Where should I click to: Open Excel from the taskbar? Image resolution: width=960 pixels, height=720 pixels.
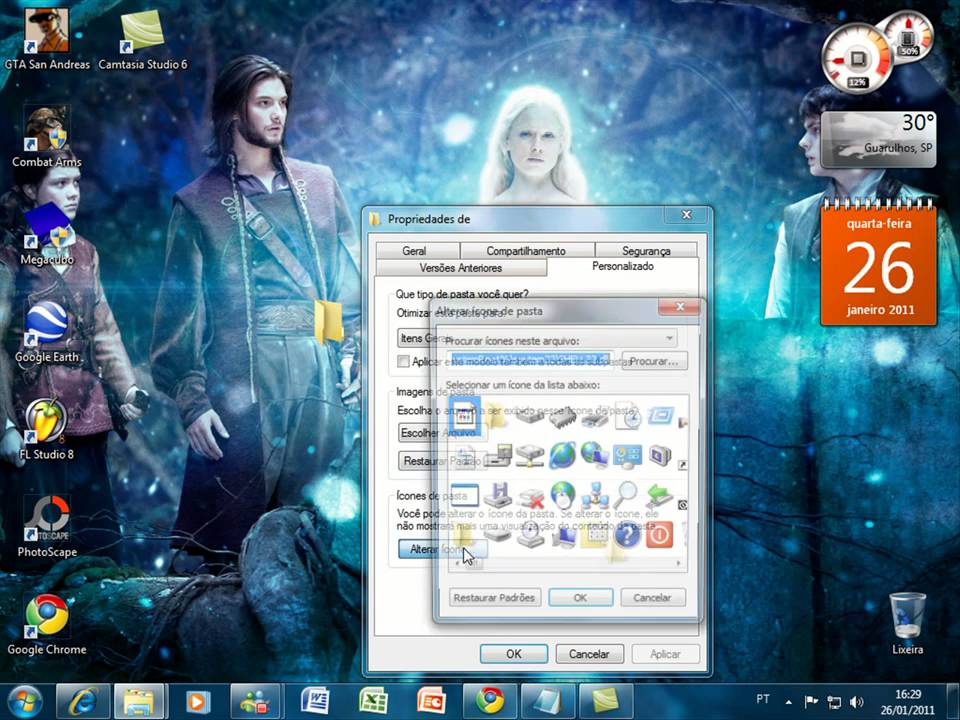pyautogui.click(x=373, y=701)
